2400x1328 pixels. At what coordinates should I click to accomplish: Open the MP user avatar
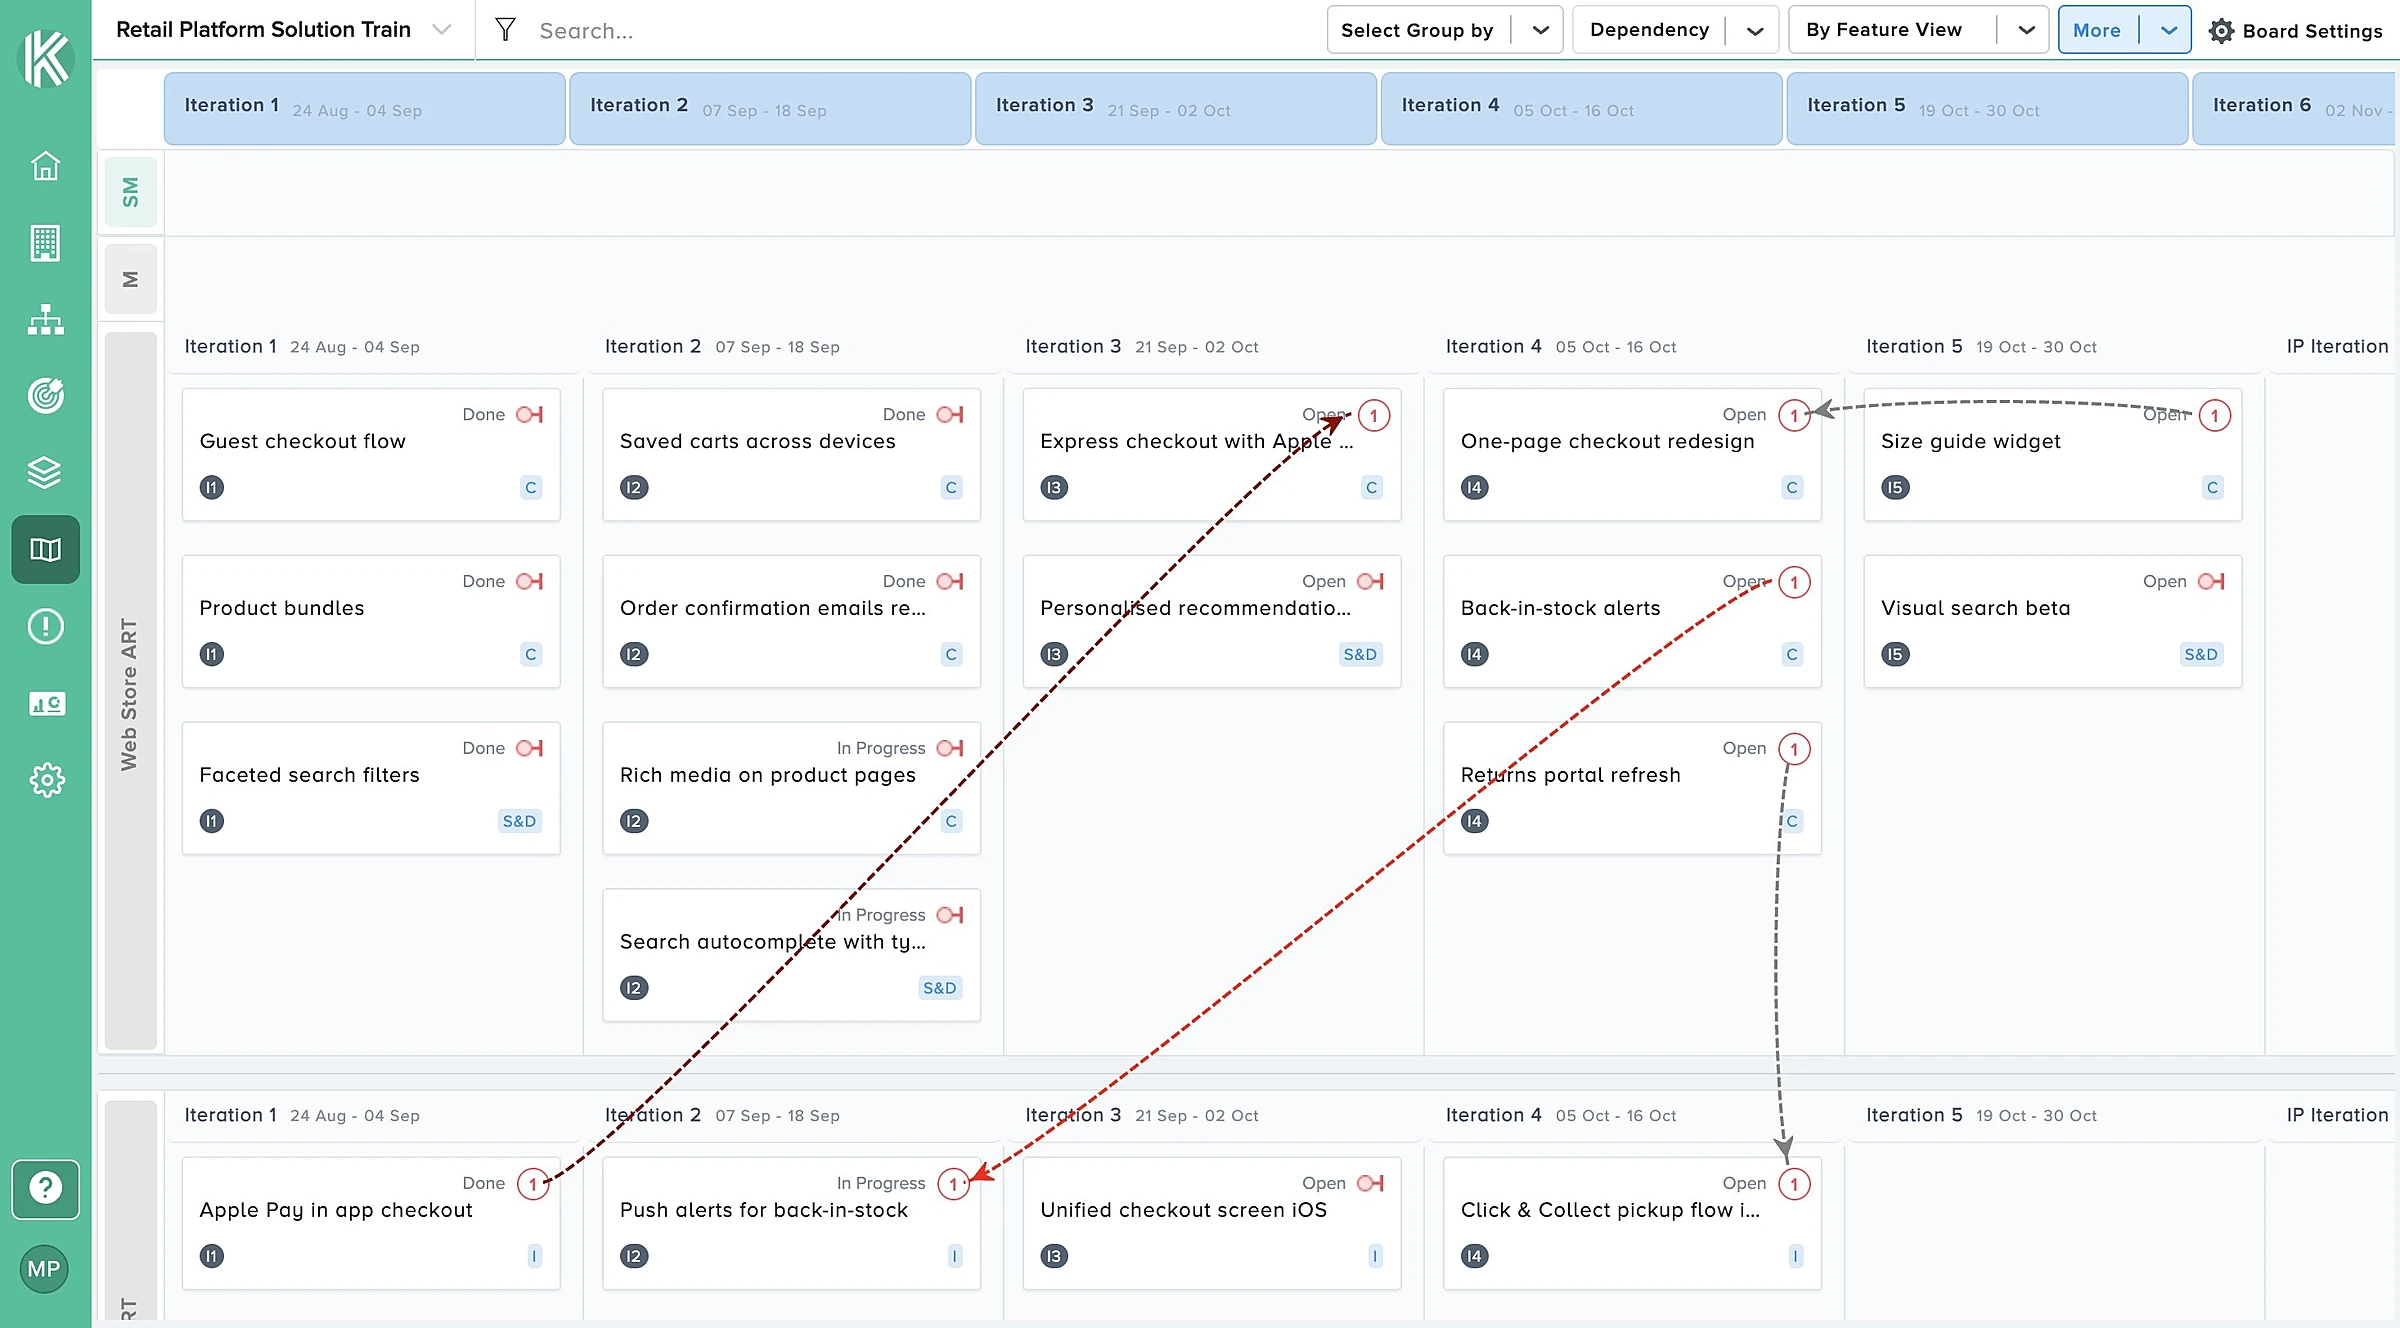[44, 1269]
